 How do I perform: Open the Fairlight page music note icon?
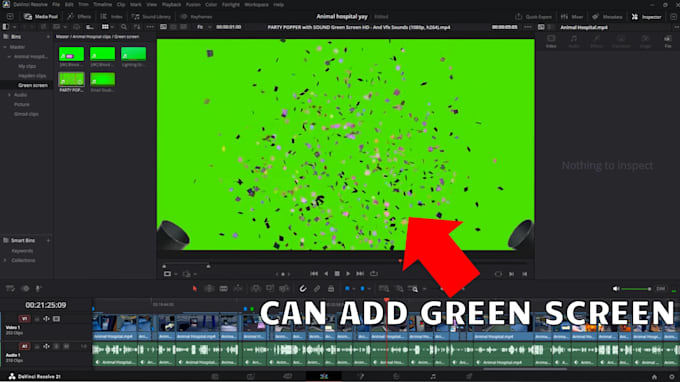pos(433,376)
